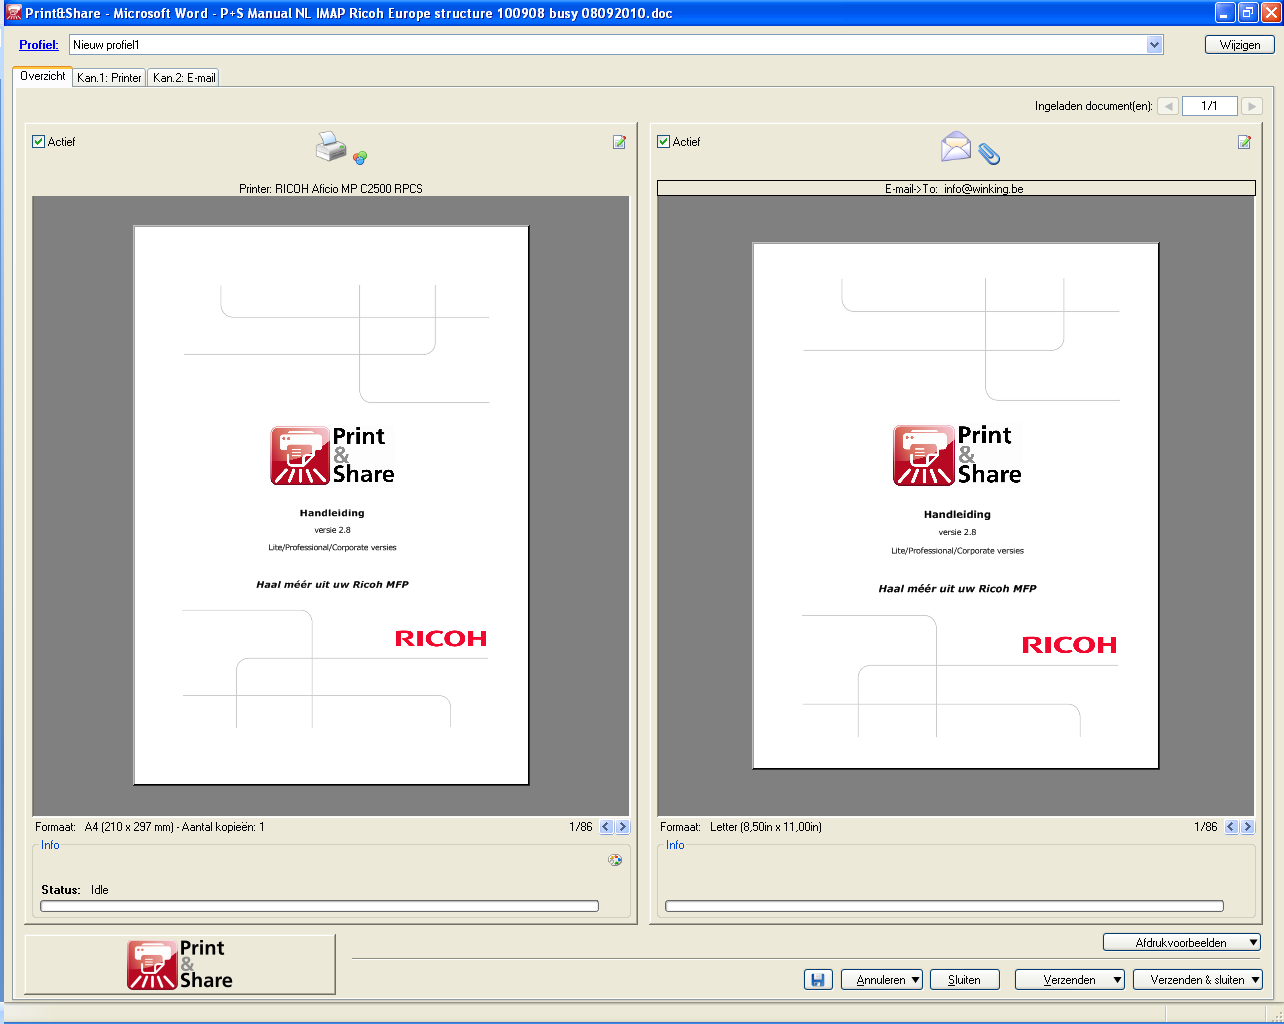The height and width of the screenshot is (1024, 1284).
Task: Go to next page in printer preview
Action: tap(623, 827)
